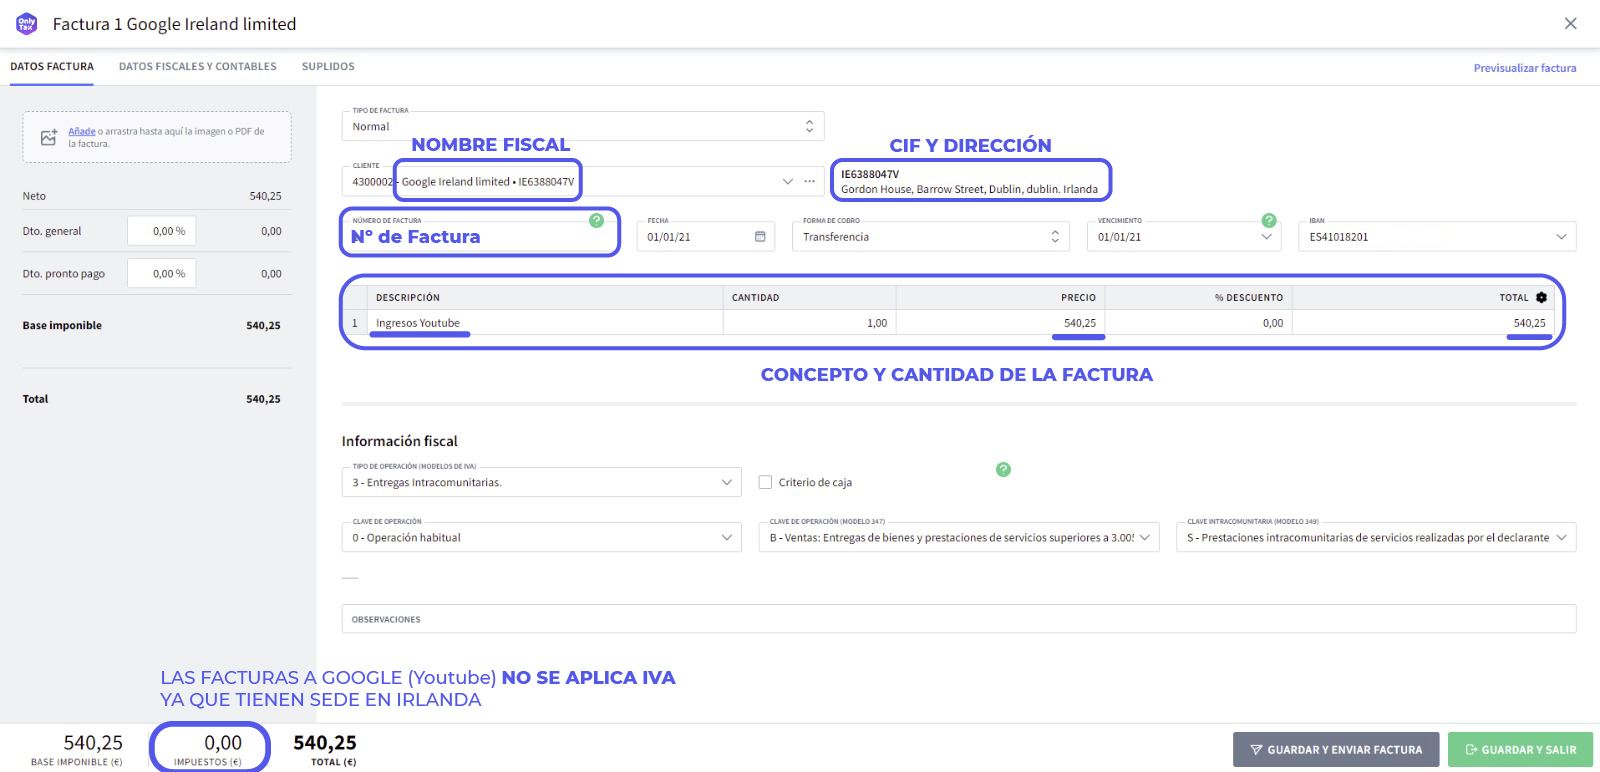The width and height of the screenshot is (1600, 772).
Task: Click Guardar y salir button
Action: [x=1520, y=750]
